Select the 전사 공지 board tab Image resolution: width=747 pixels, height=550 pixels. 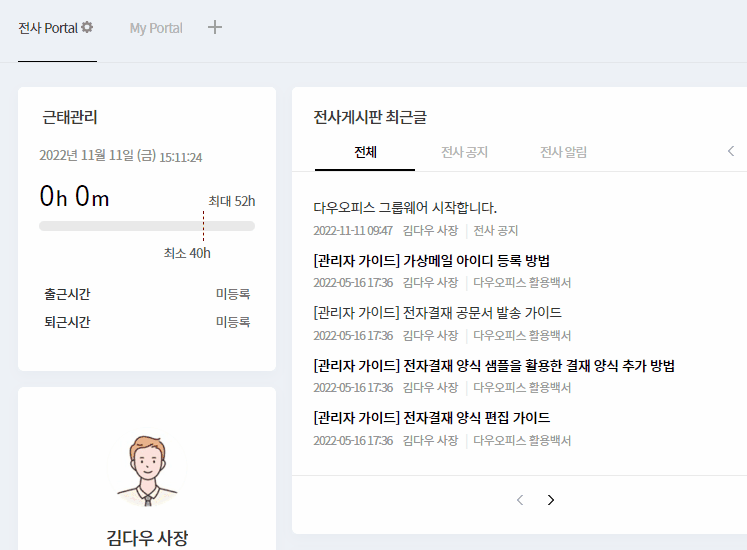click(x=464, y=152)
